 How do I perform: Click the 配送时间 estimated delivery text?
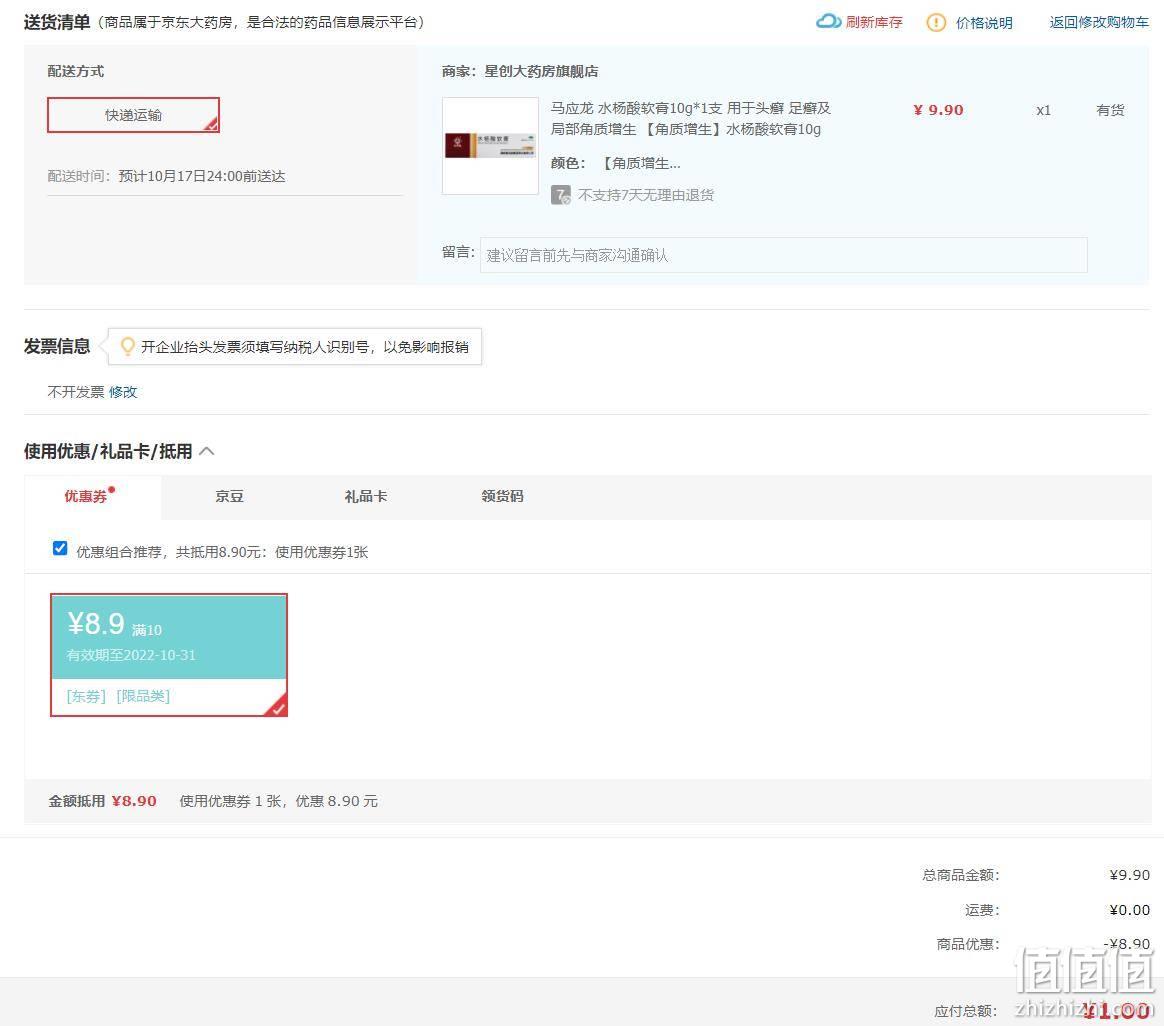[x=166, y=176]
